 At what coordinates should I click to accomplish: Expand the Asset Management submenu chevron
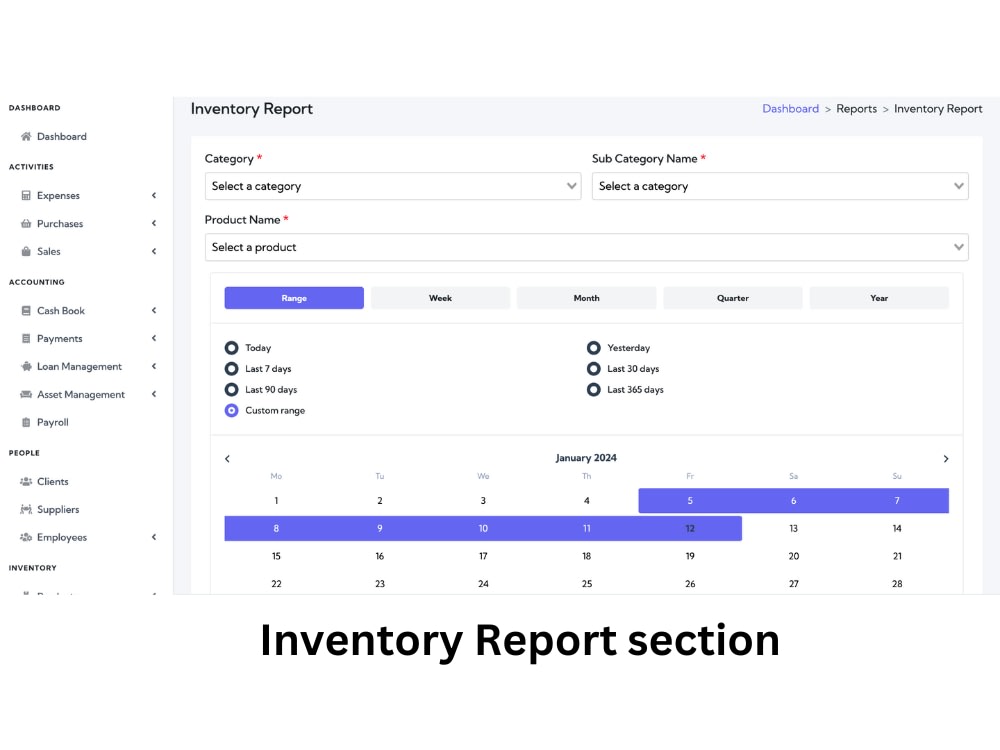pyautogui.click(x=154, y=394)
